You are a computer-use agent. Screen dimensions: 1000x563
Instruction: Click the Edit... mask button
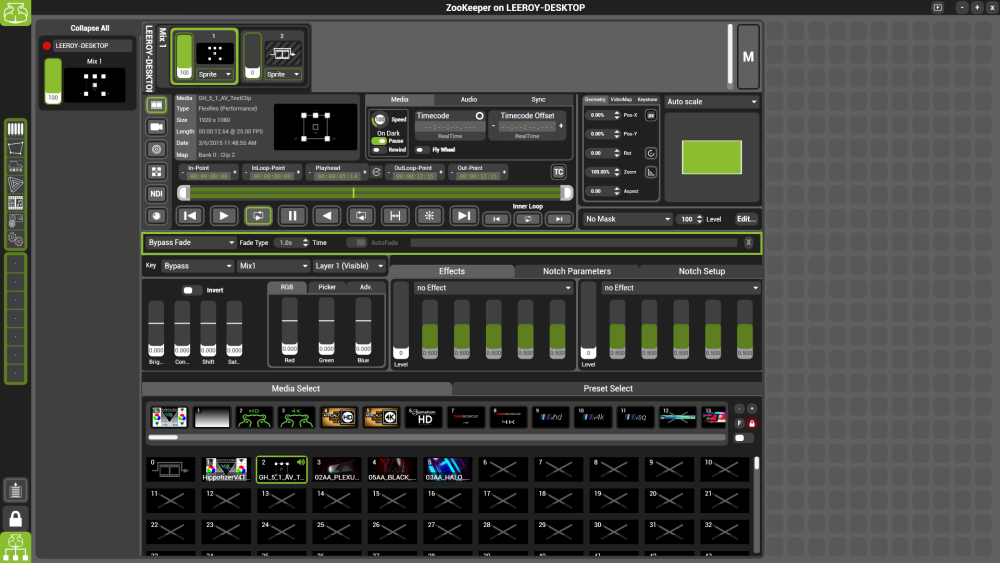(746, 218)
